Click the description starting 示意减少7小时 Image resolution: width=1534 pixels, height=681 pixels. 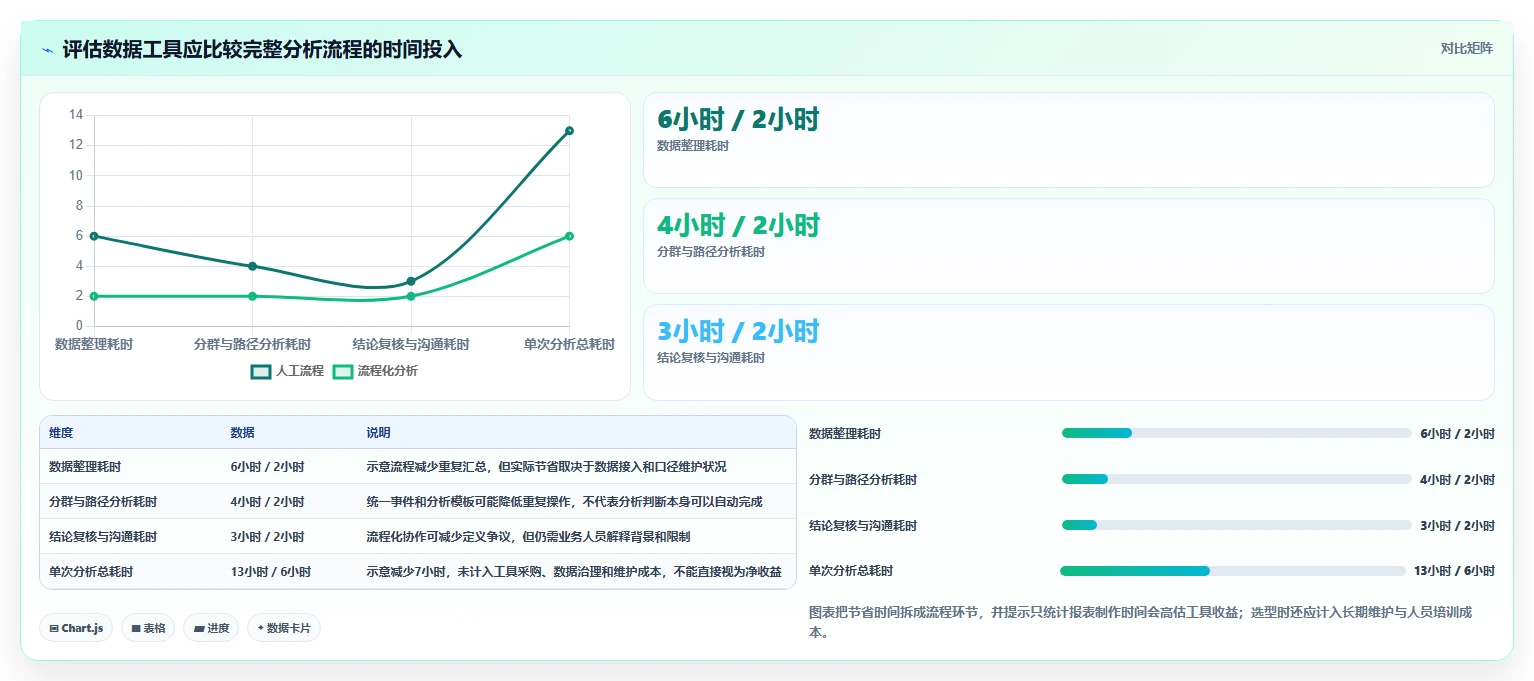click(574, 572)
